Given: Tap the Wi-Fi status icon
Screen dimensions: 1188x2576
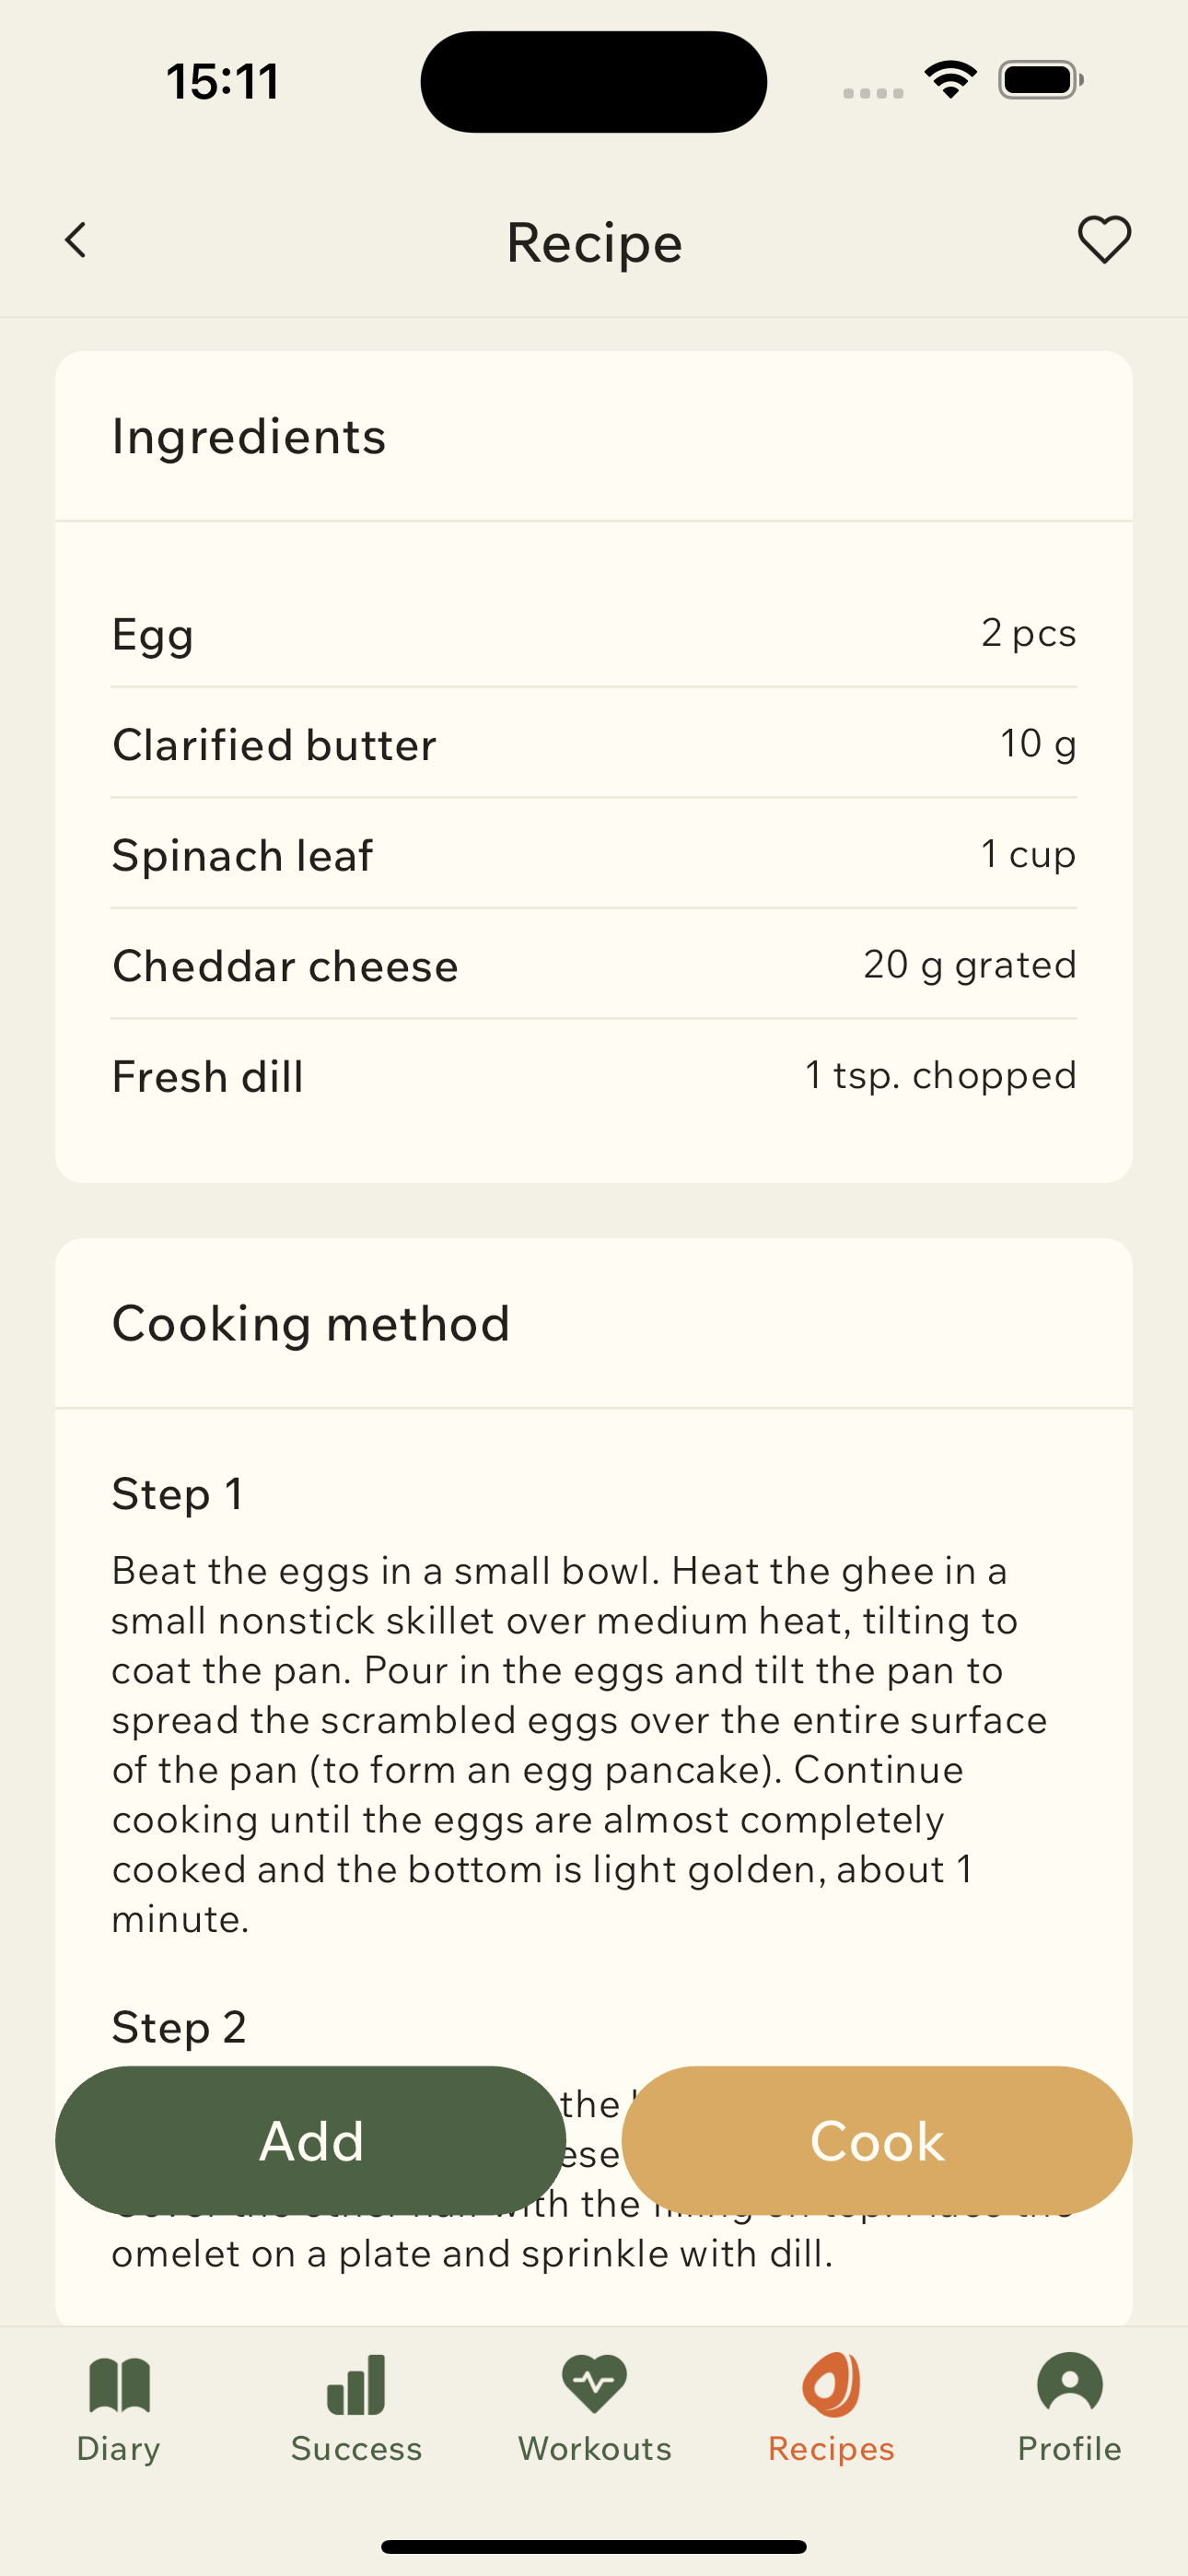Looking at the screenshot, I should (x=950, y=79).
